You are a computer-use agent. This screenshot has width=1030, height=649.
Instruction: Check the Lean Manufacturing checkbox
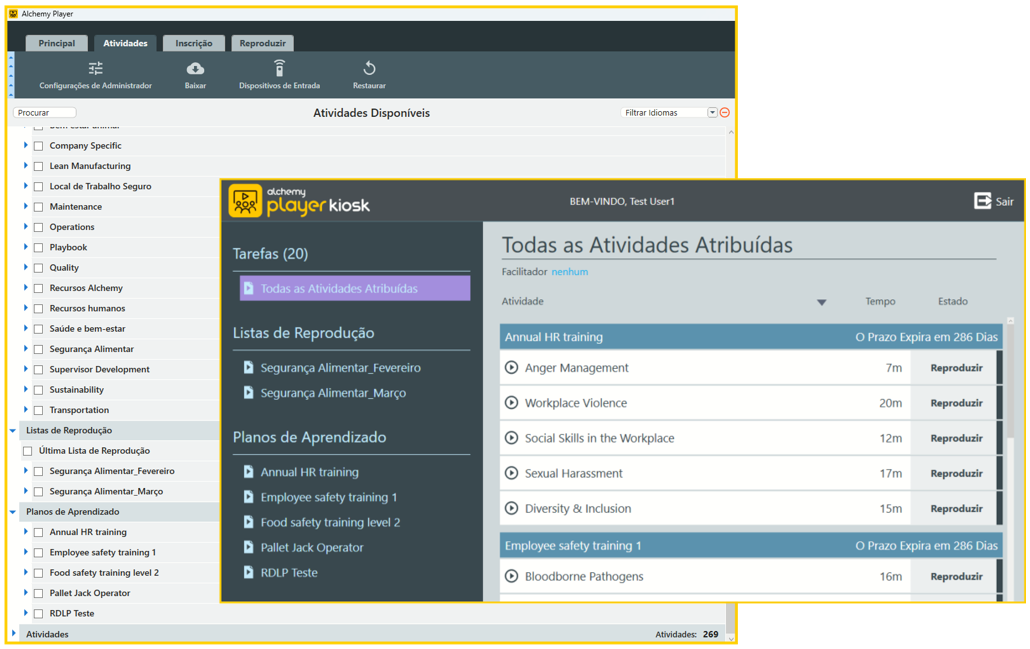(x=39, y=167)
